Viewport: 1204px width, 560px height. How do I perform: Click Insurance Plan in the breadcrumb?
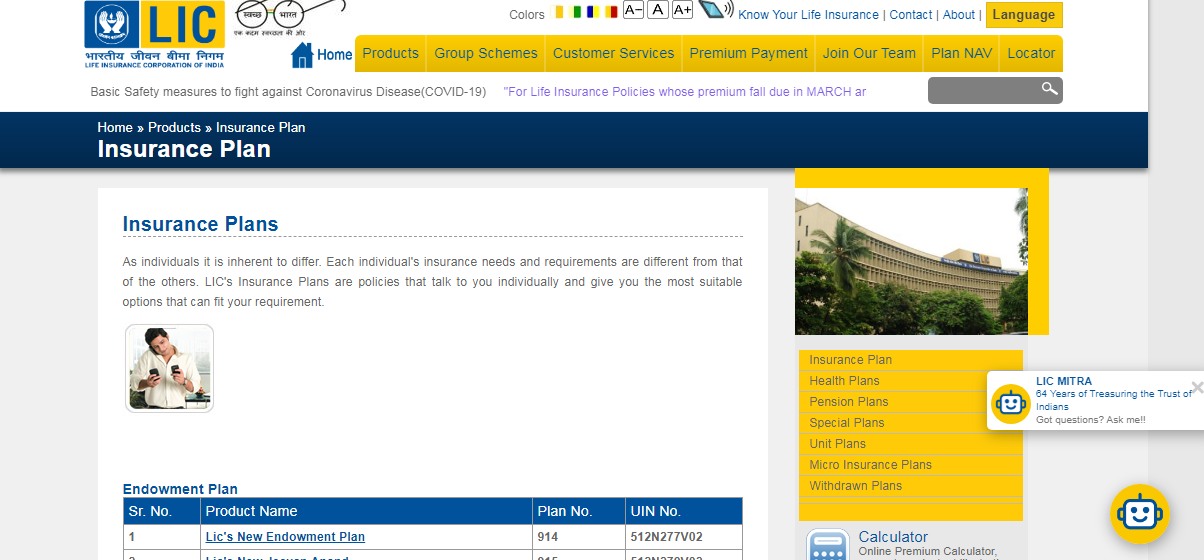click(260, 127)
